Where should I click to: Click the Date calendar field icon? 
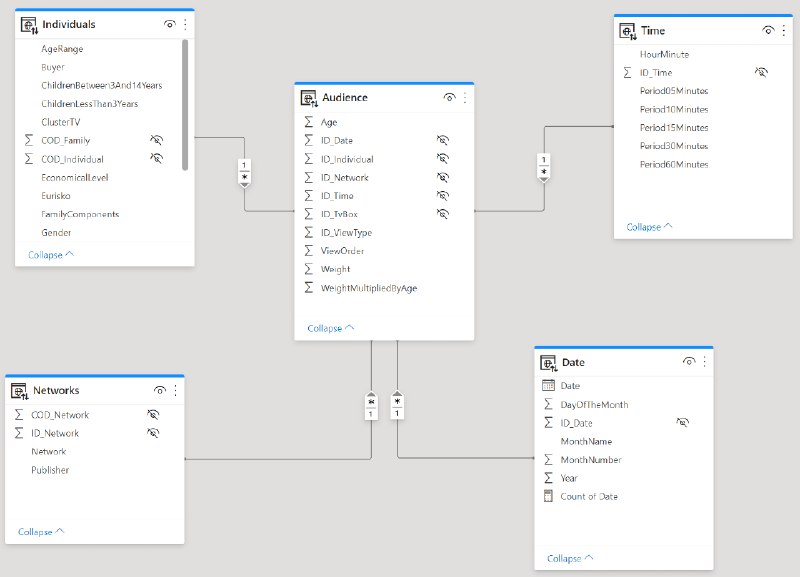click(x=548, y=386)
